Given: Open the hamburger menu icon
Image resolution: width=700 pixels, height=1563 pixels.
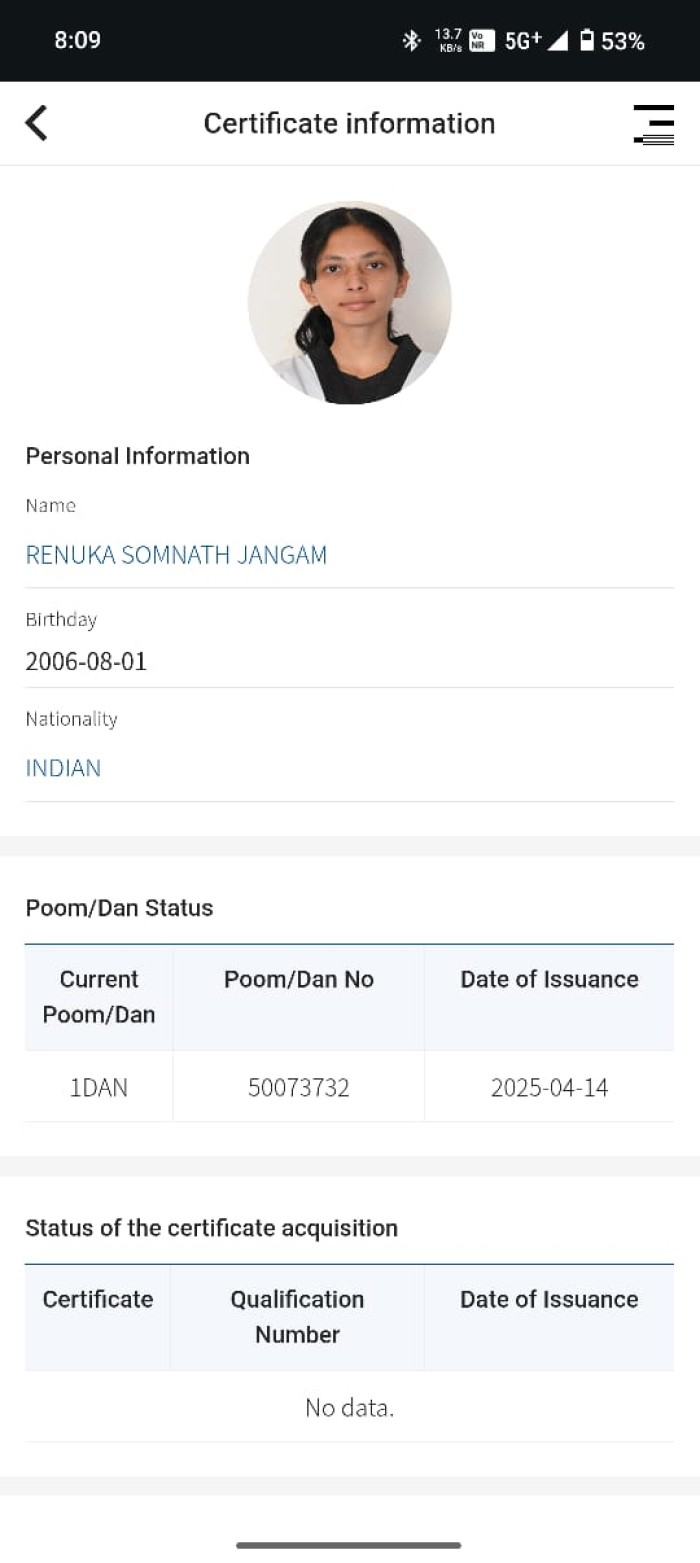Looking at the screenshot, I should tap(653, 124).
